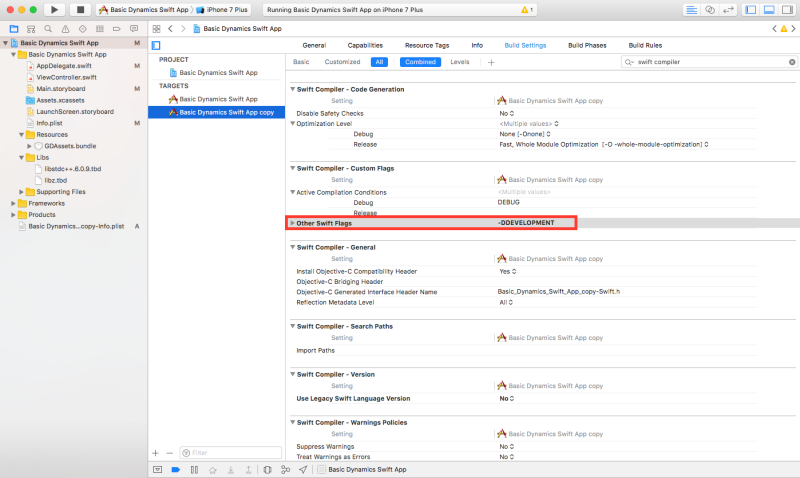Select the Combined view
800x478 pixels.
(x=420, y=62)
